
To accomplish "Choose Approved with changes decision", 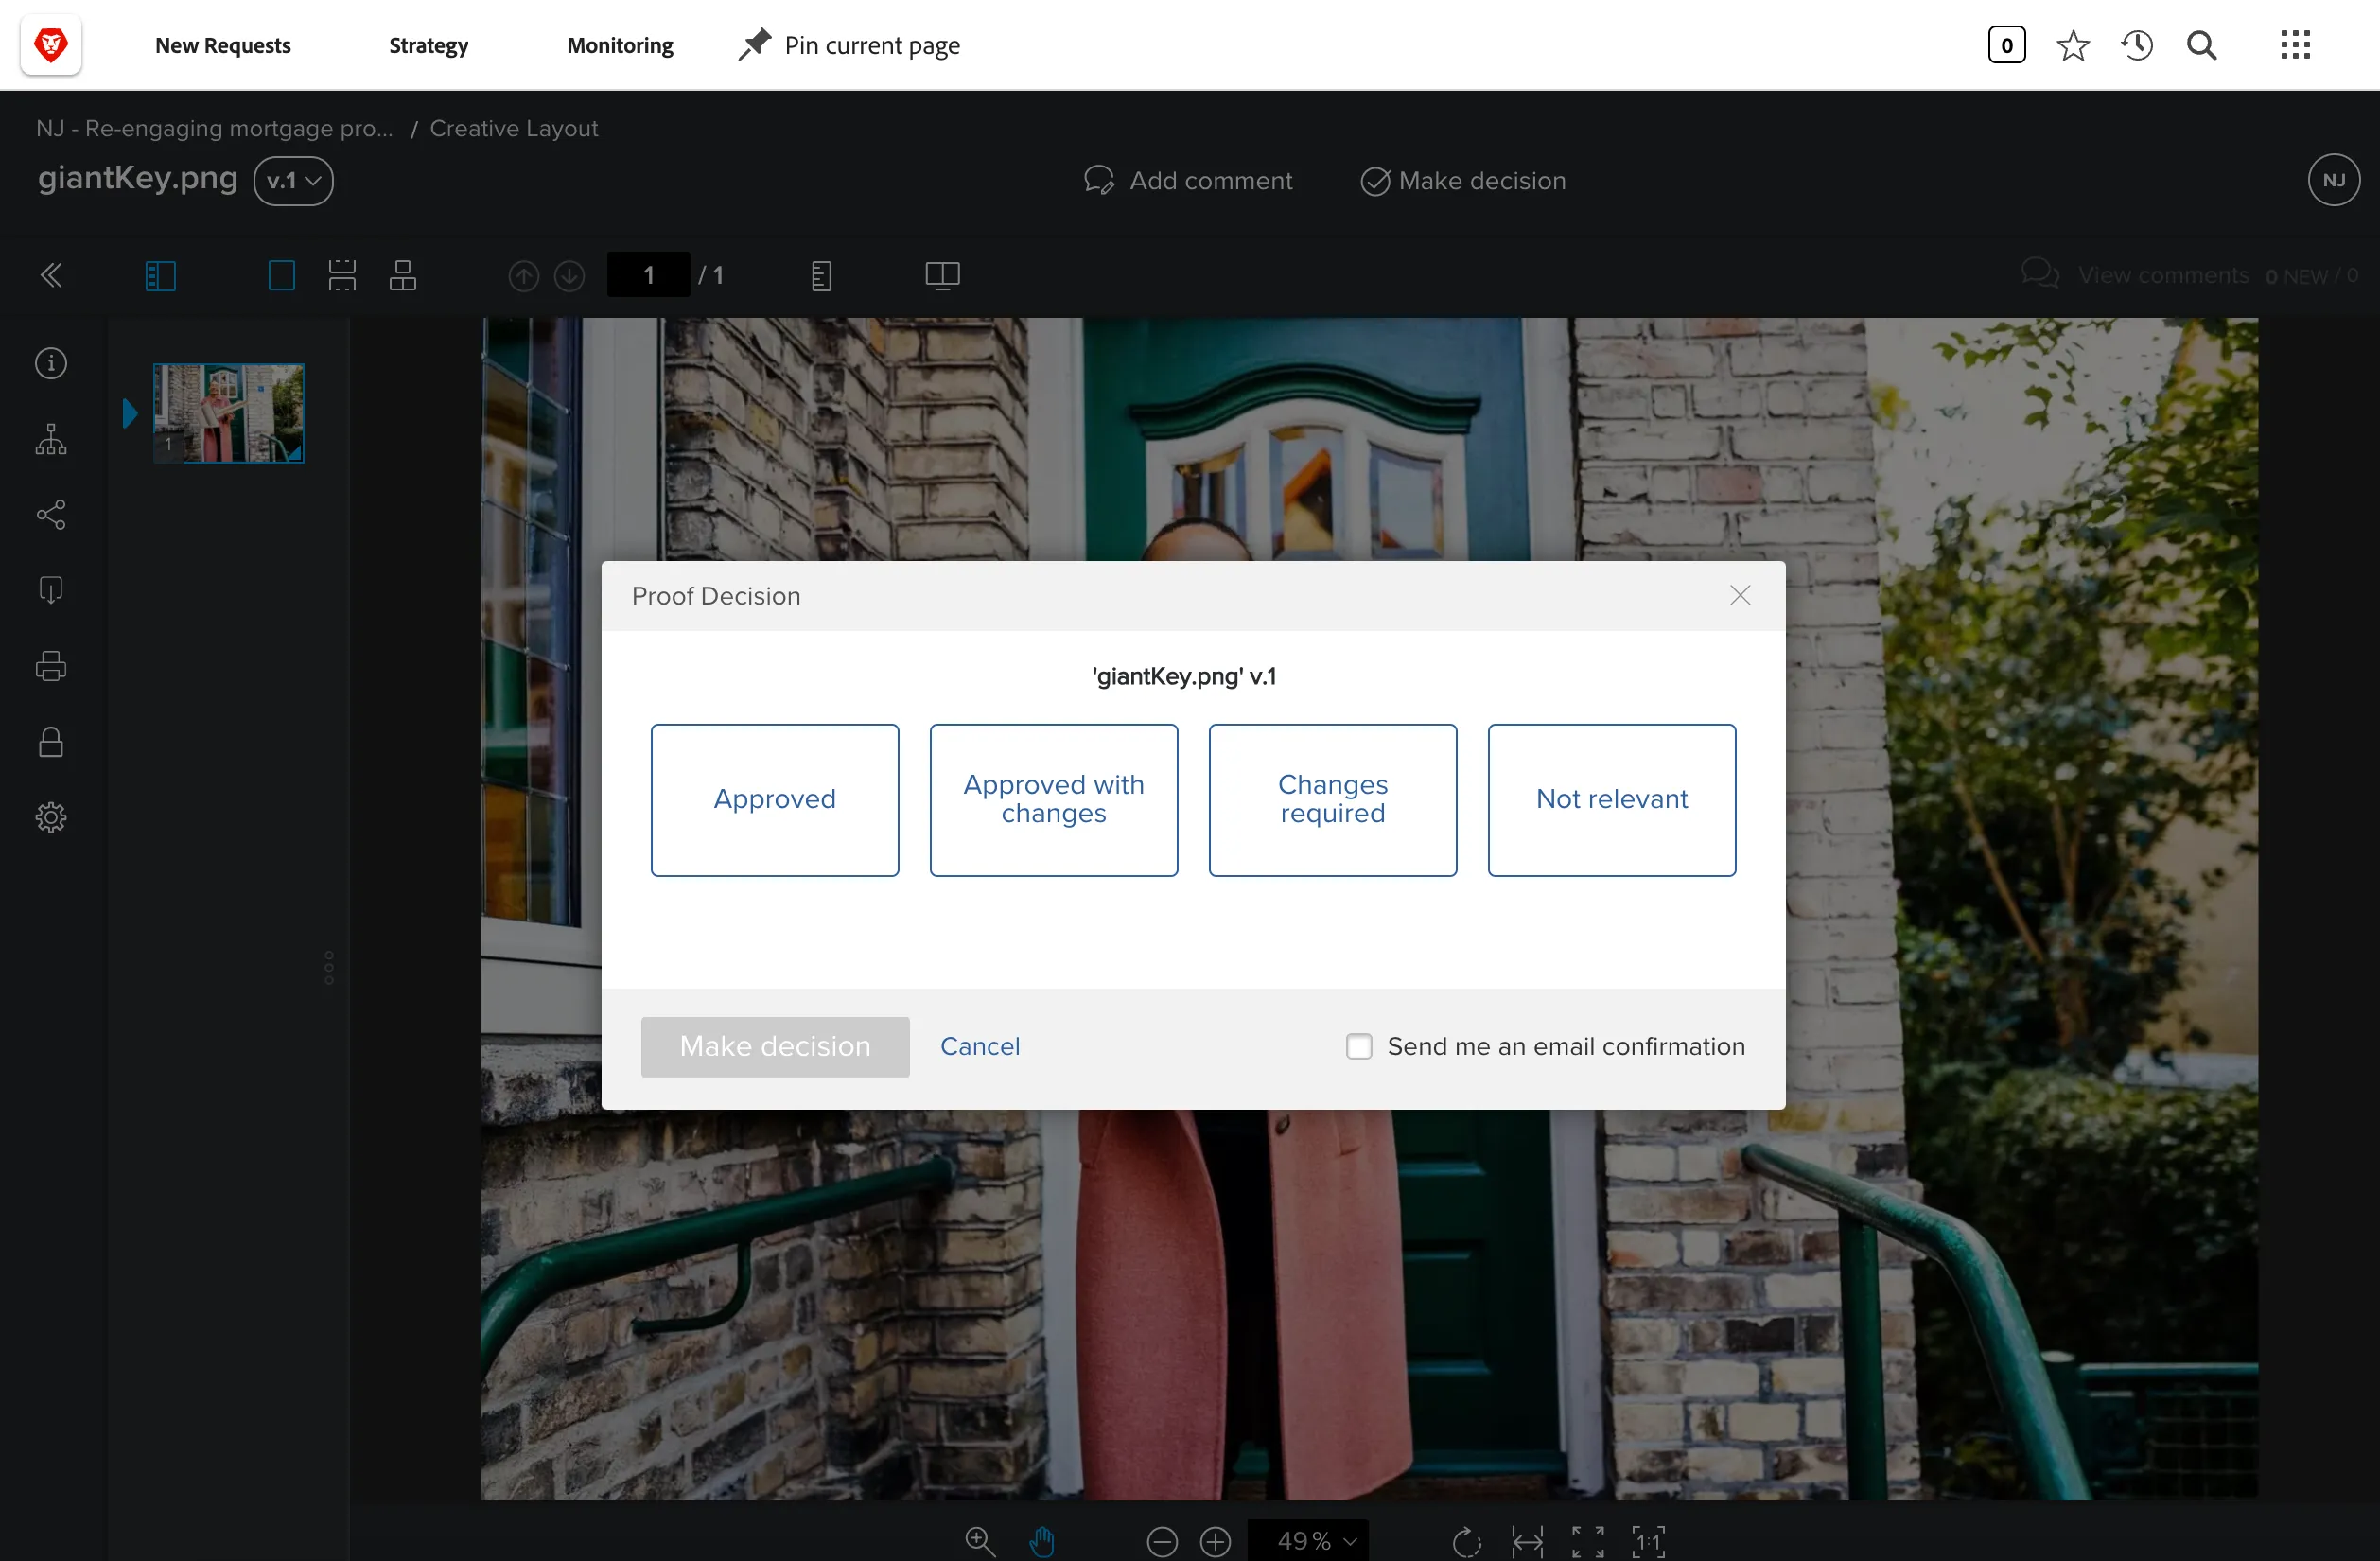I will tap(1054, 800).
